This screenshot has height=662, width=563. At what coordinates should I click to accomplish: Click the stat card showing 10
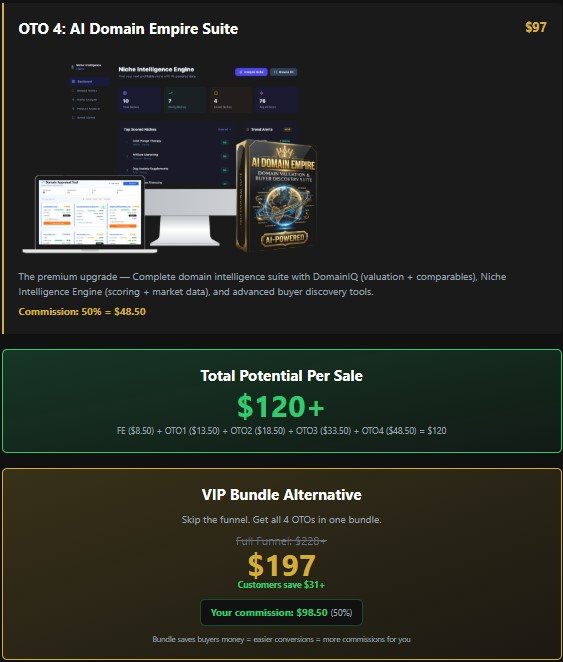click(x=139, y=100)
